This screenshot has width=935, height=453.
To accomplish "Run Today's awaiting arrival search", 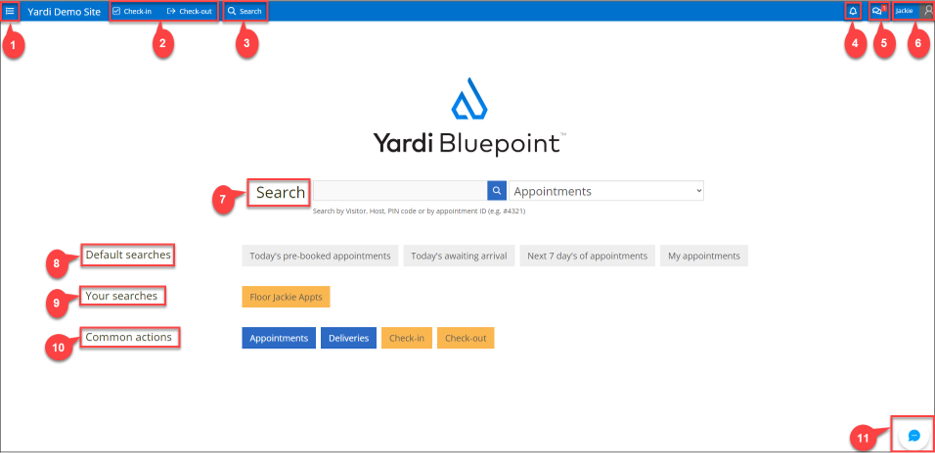I will click(x=459, y=255).
